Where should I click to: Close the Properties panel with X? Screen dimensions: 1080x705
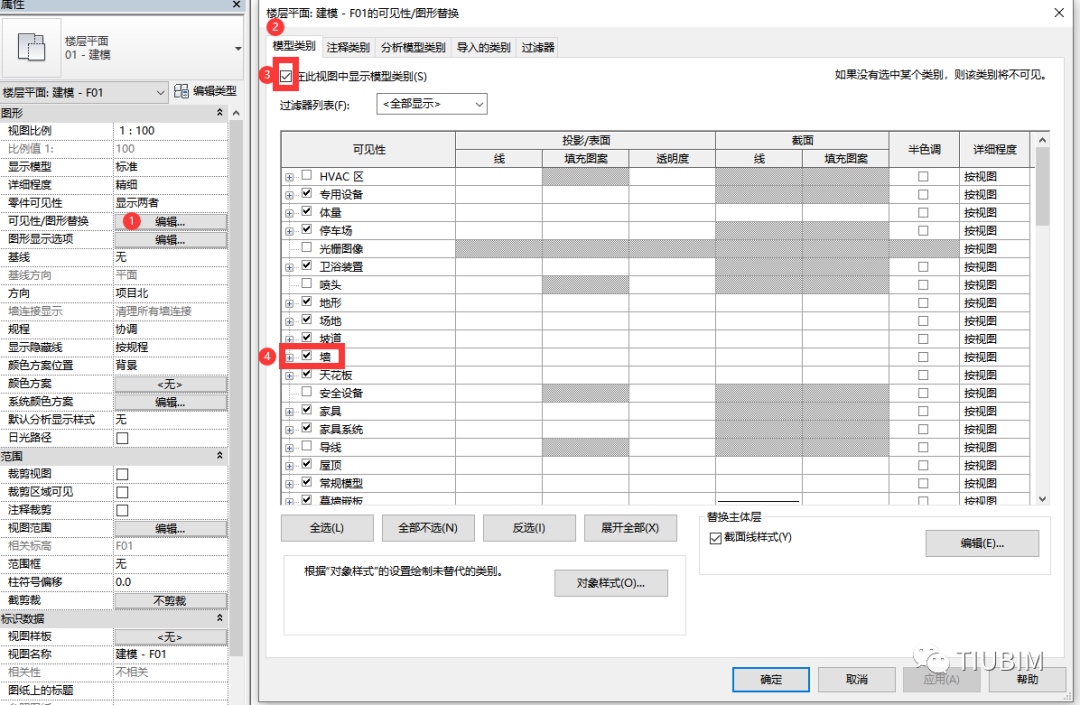pos(236,4)
